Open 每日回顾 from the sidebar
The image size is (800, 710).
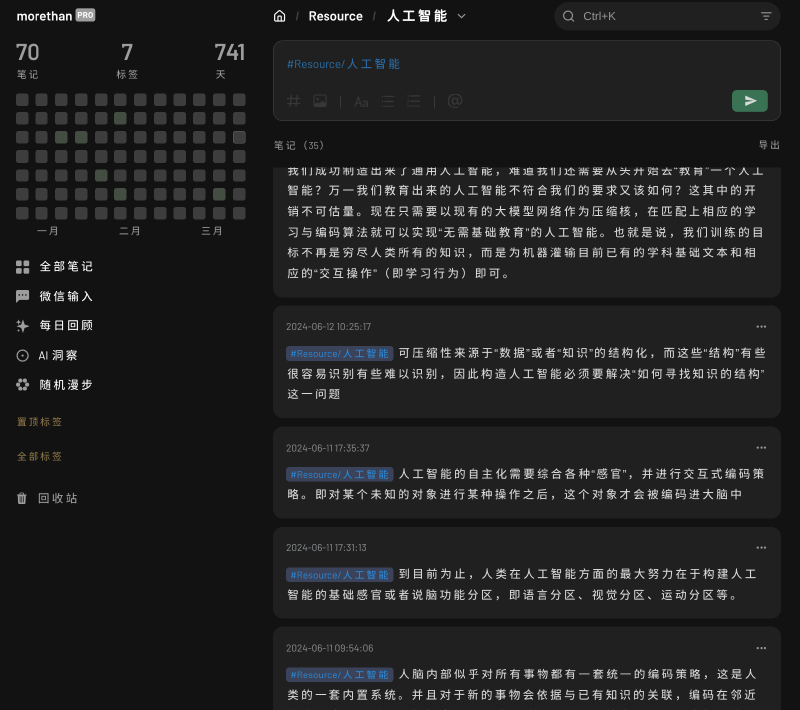(66, 325)
